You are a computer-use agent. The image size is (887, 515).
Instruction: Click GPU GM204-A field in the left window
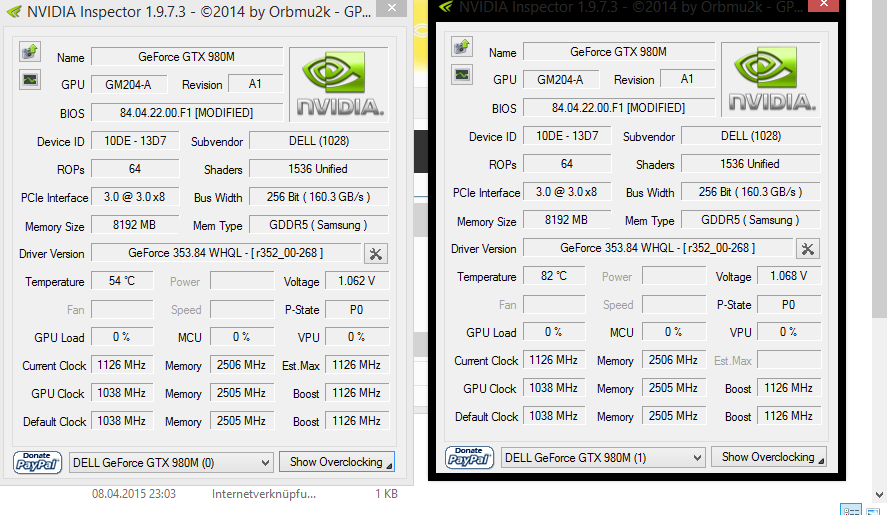129,85
